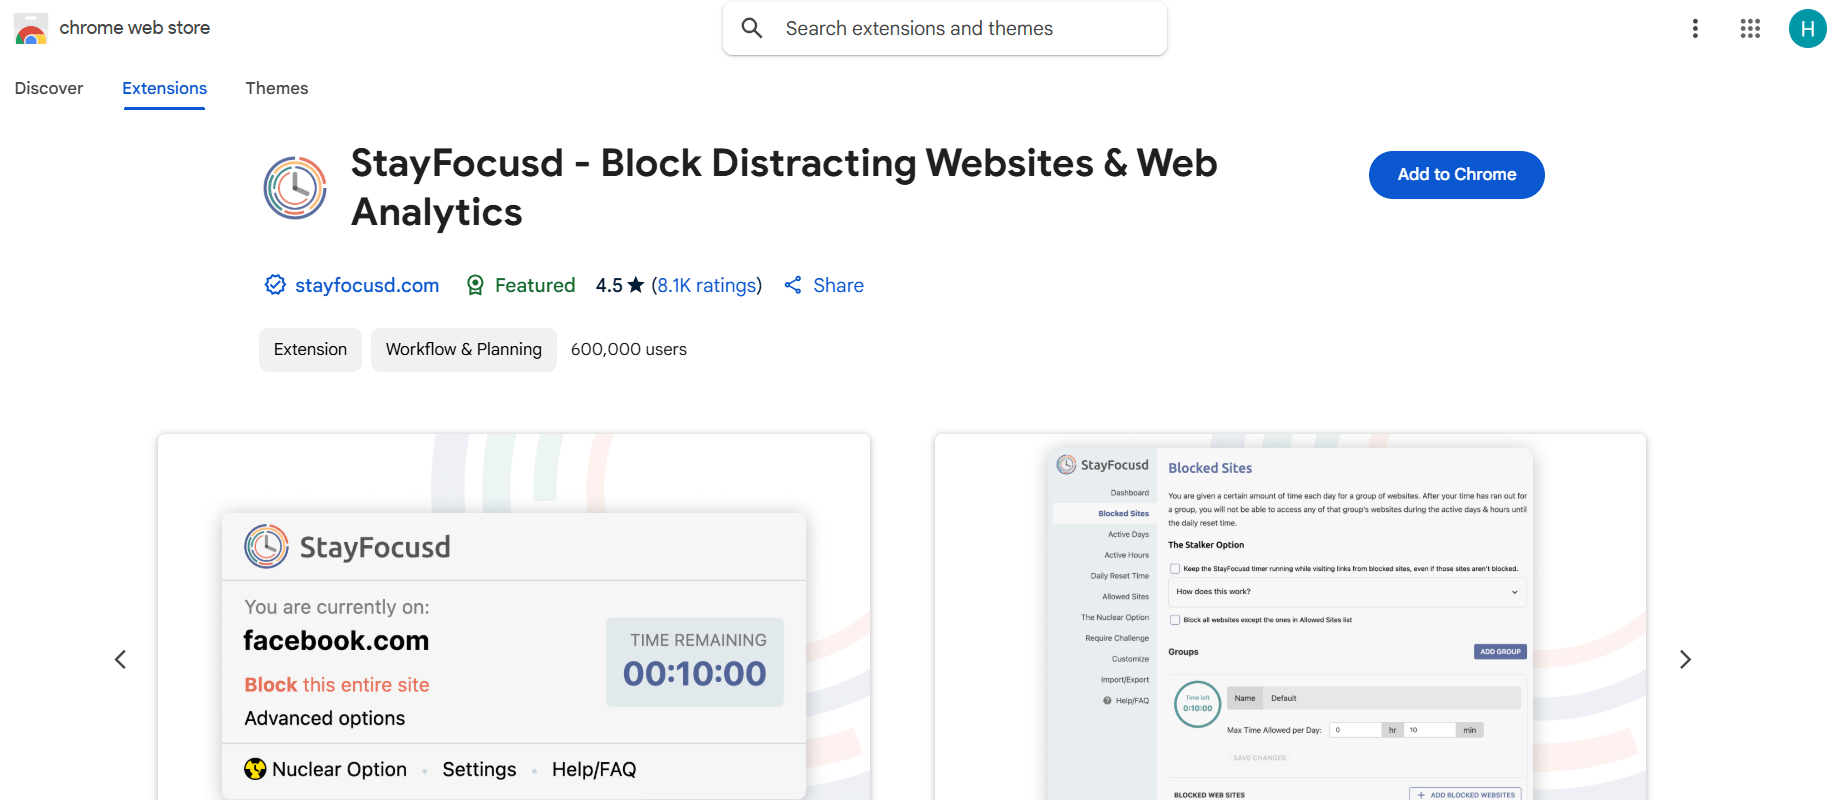Switch to the Discover tab
This screenshot has width=1836, height=800.
pos(49,88)
